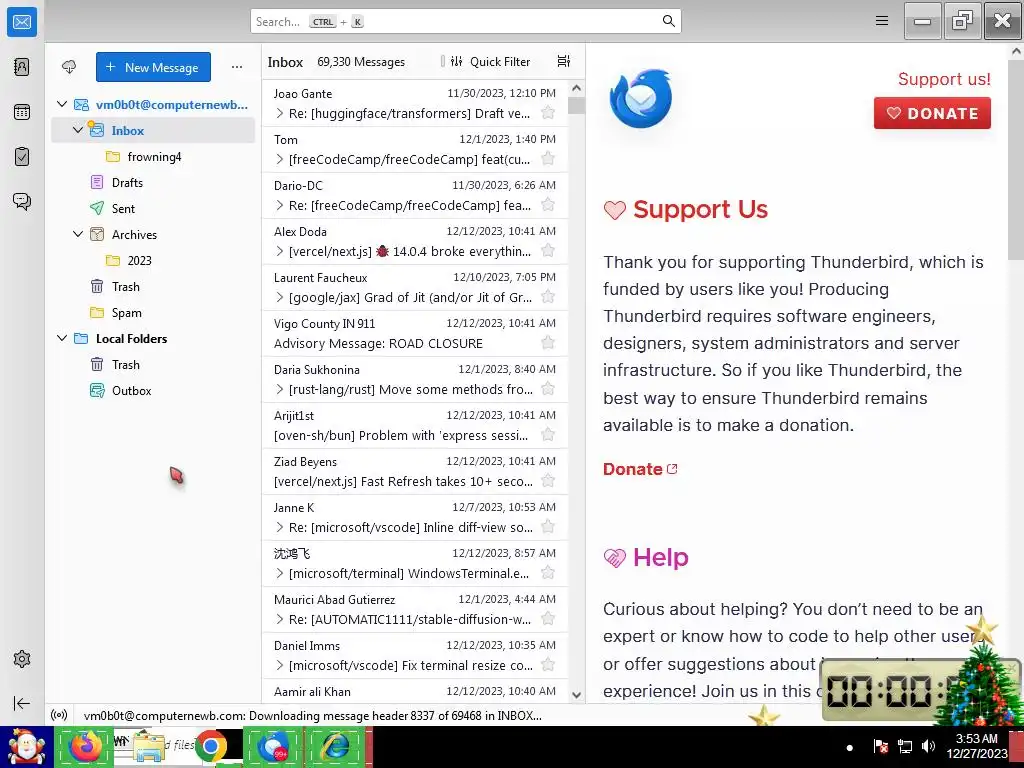The height and width of the screenshot is (768, 1024).
Task: Open the folder pane options menu
Action: [236, 67]
